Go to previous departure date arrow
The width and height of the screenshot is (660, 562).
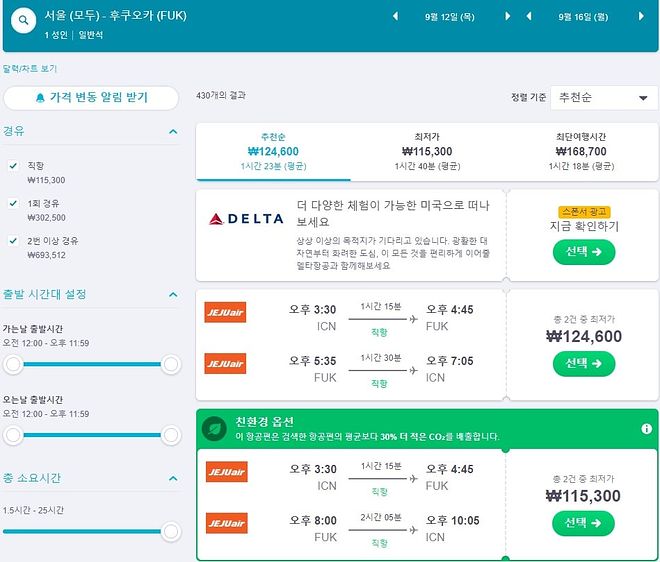[x=395, y=17]
